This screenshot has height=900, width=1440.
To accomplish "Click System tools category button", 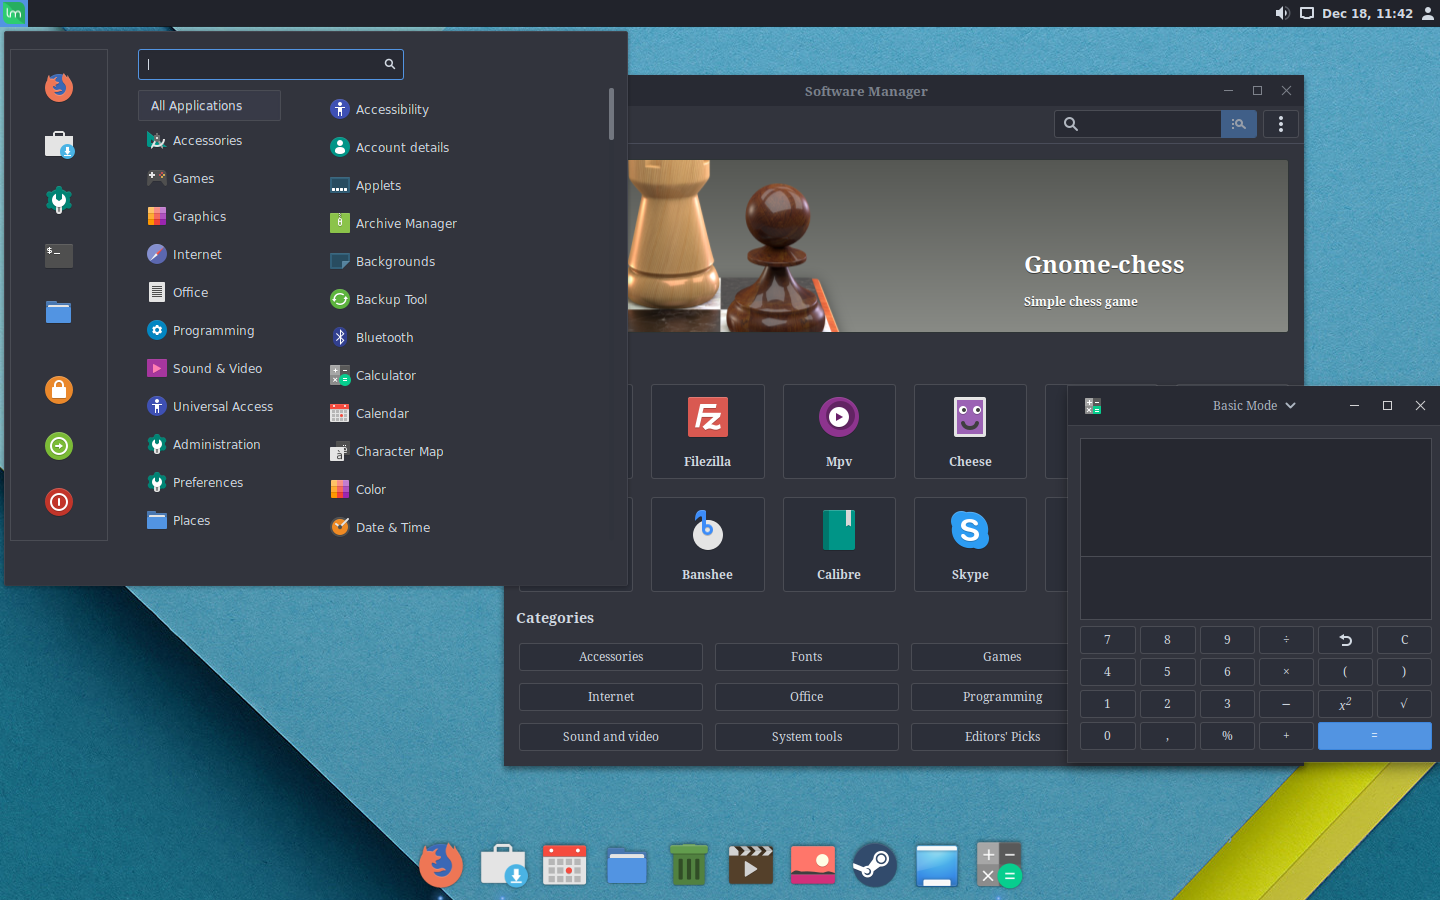I will (807, 737).
